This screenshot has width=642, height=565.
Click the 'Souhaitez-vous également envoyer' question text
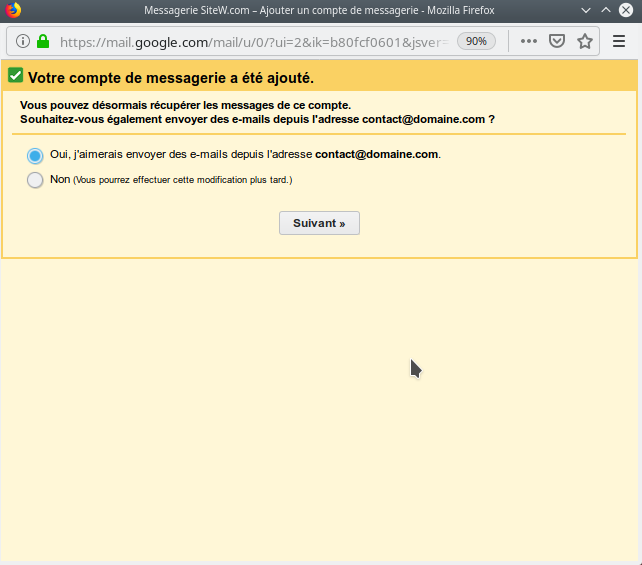[x=257, y=119]
